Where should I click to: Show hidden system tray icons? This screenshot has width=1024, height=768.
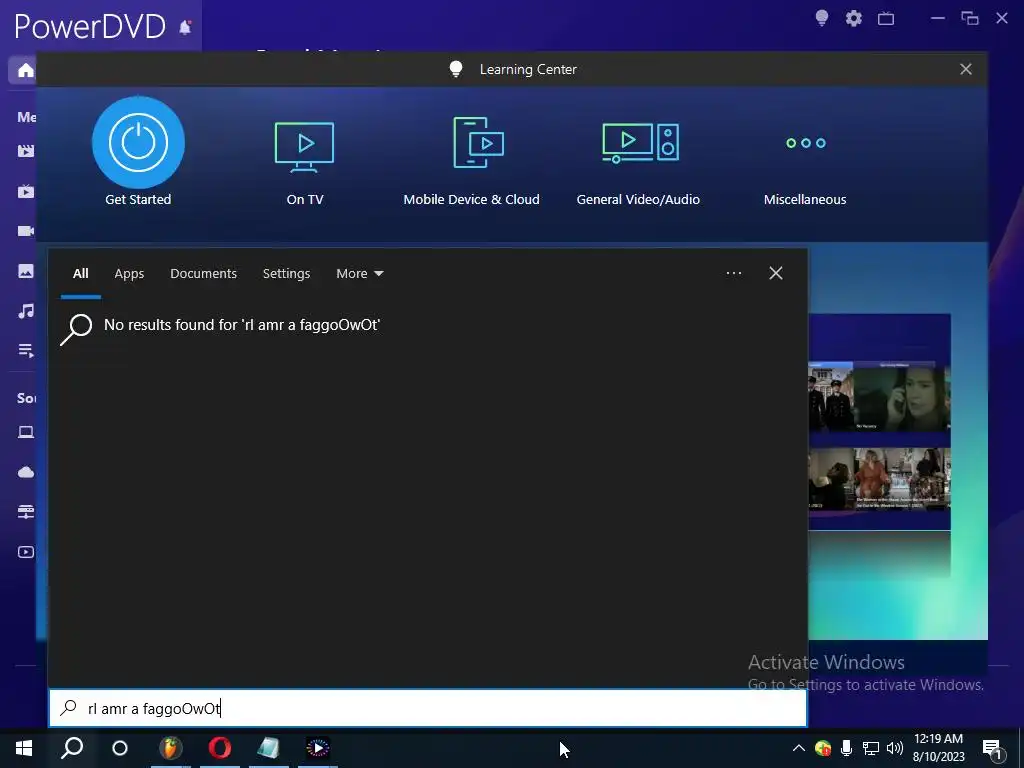pos(799,748)
